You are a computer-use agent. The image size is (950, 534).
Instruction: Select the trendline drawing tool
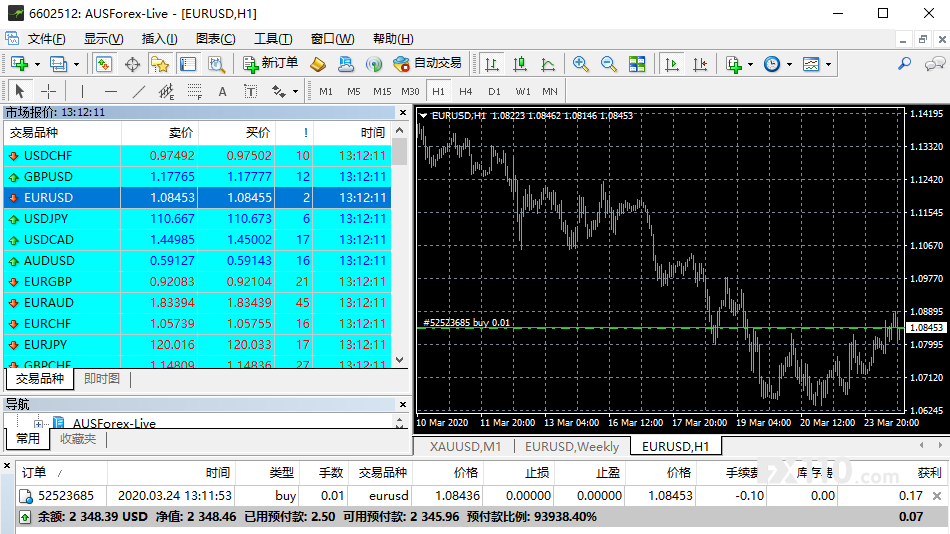139,92
